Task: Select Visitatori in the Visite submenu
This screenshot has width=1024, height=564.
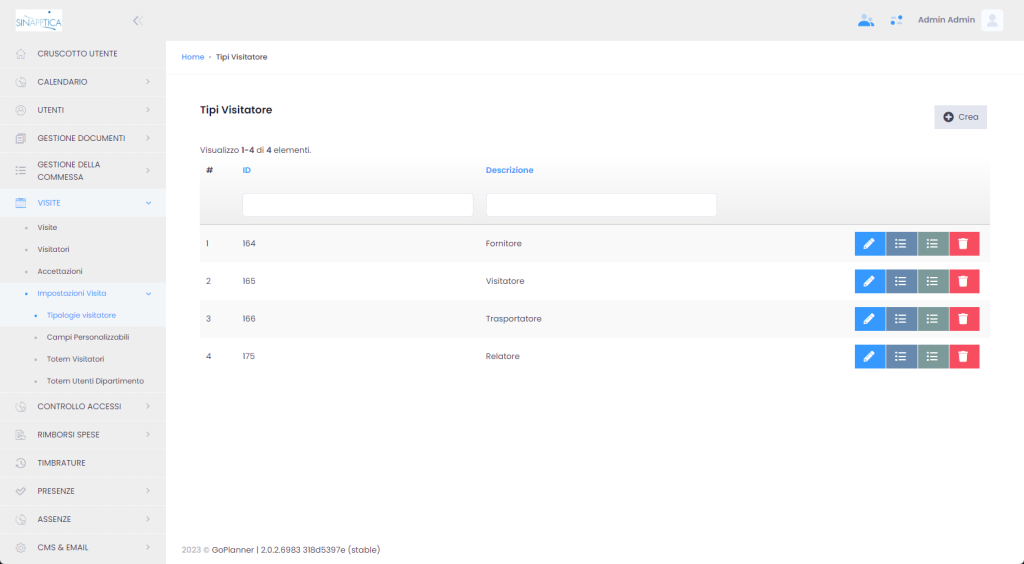Action: [x=53, y=249]
